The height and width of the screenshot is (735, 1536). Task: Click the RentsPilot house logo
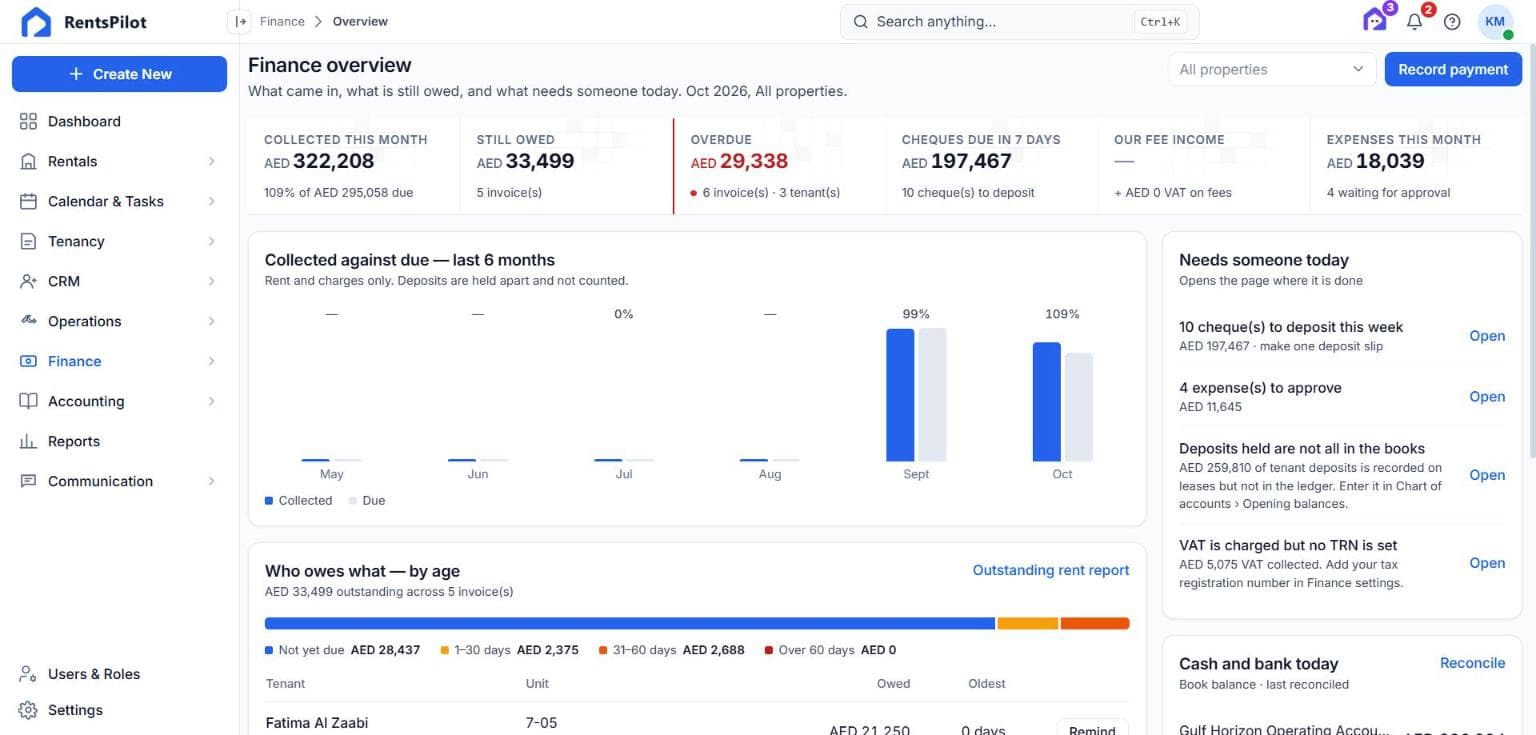coord(36,22)
